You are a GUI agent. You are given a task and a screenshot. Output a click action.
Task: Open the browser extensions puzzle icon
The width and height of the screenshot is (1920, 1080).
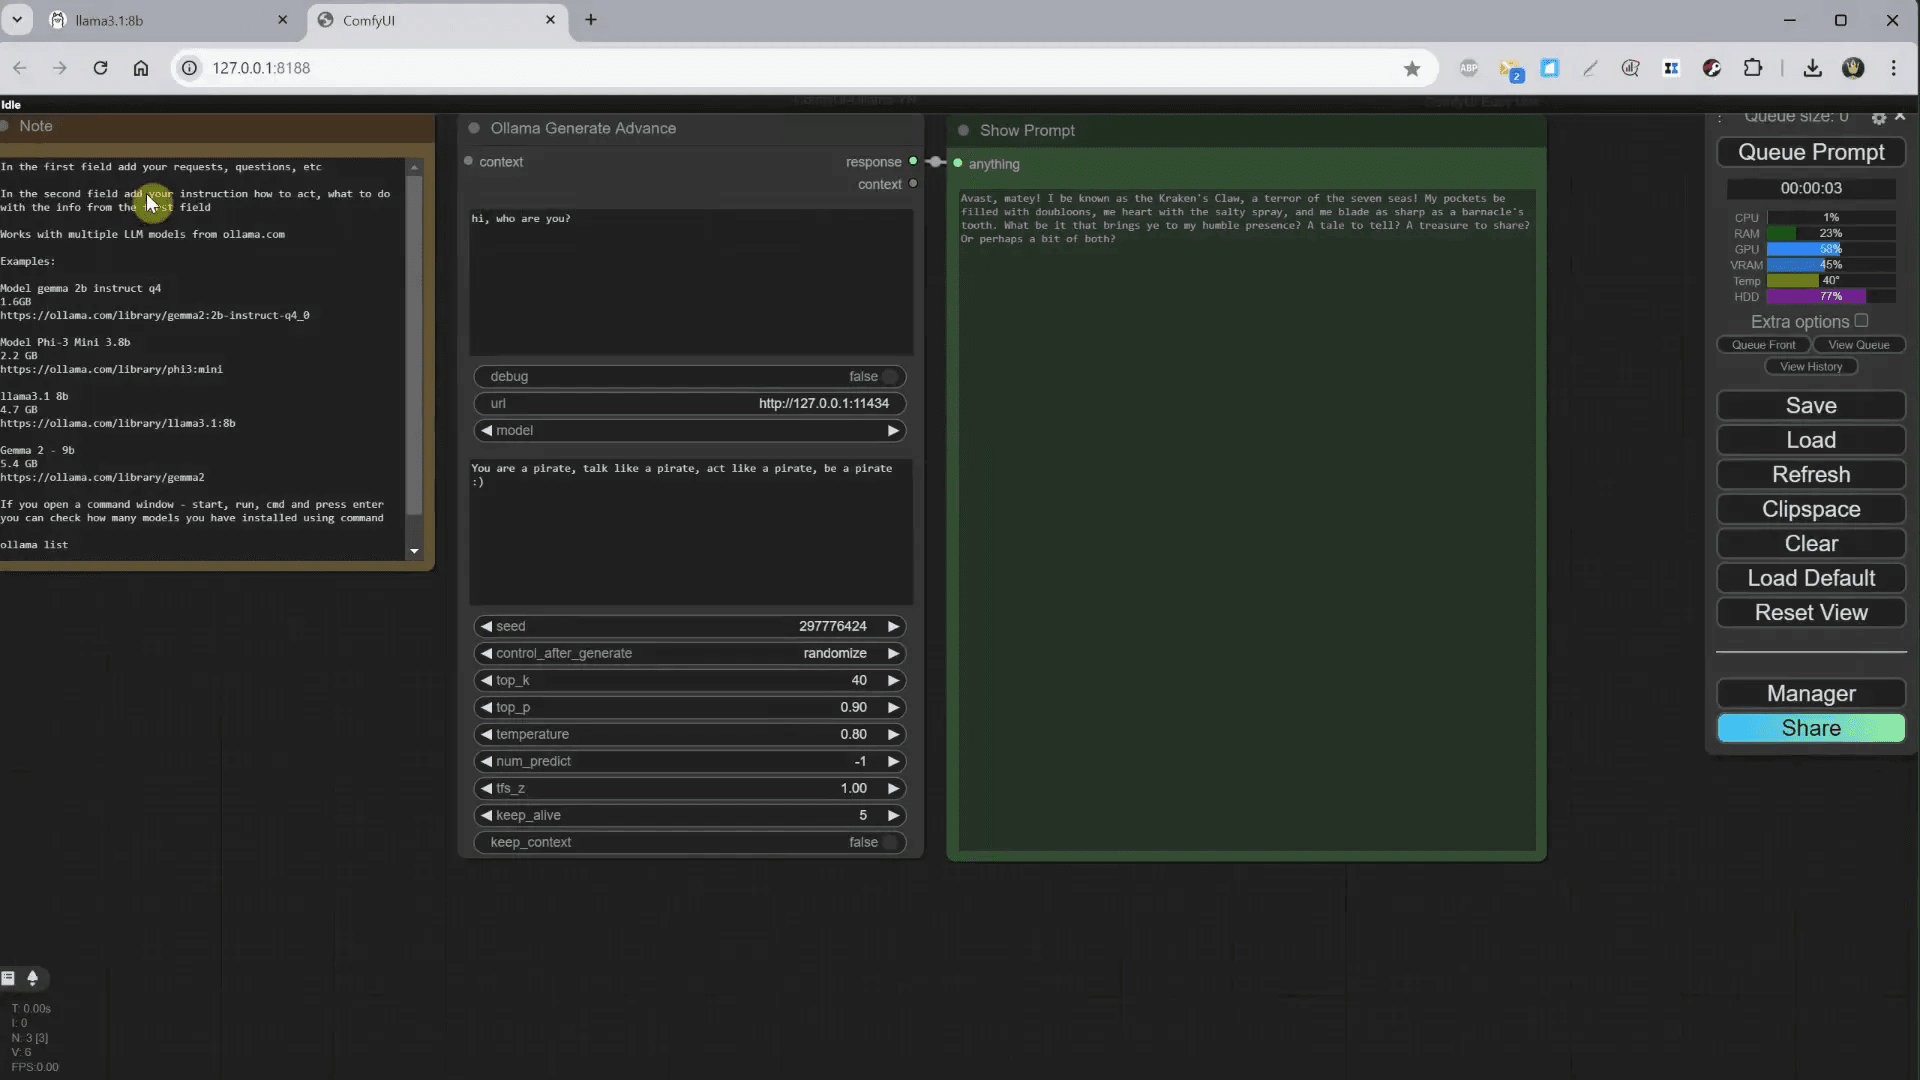[x=1755, y=68]
